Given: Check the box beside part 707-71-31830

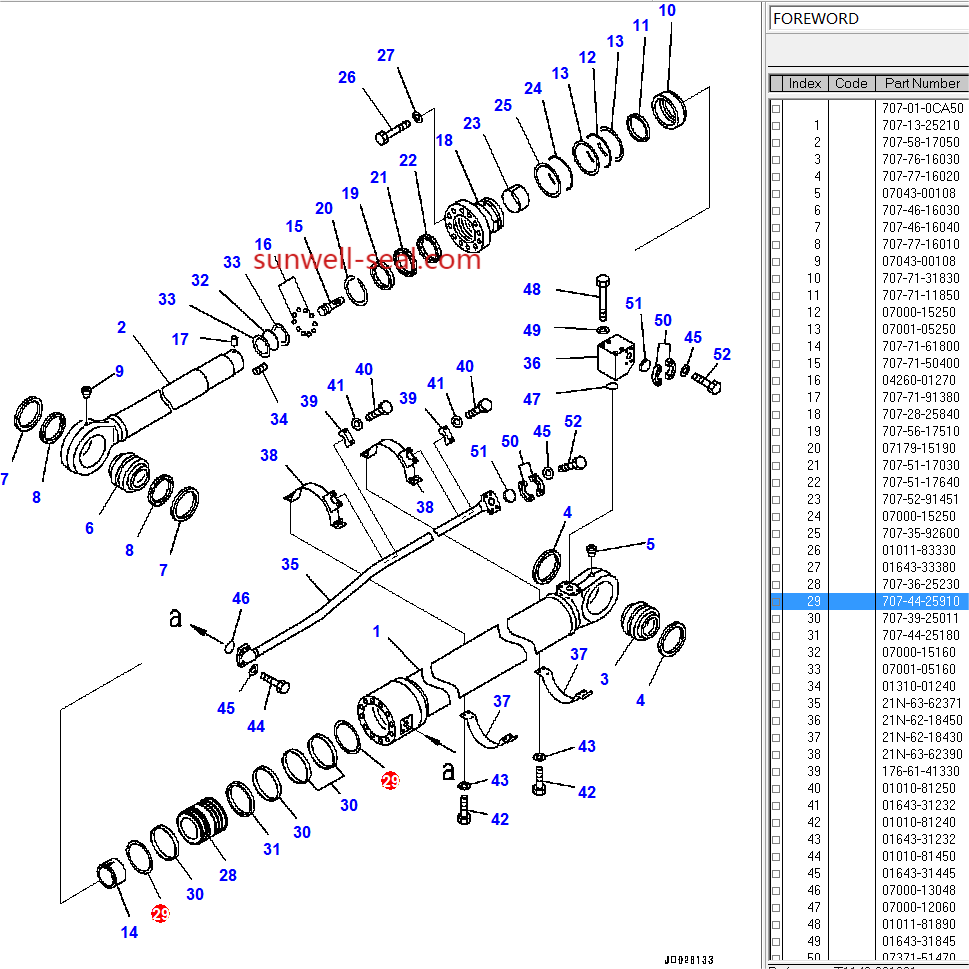Looking at the screenshot, I should click(x=776, y=278).
